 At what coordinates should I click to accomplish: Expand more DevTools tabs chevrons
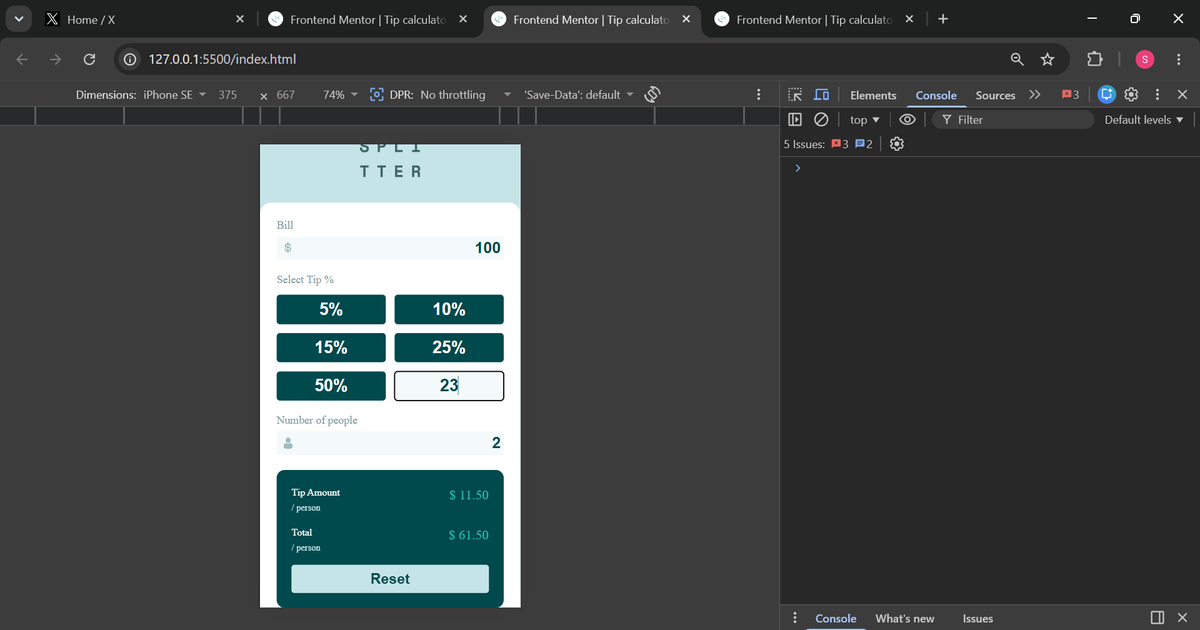coord(1034,95)
